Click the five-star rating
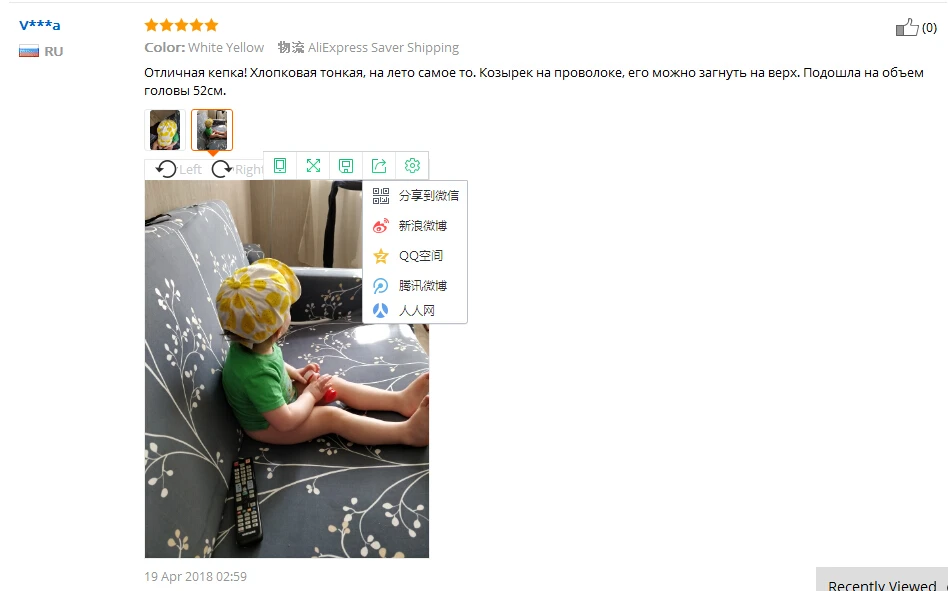 coord(181,25)
